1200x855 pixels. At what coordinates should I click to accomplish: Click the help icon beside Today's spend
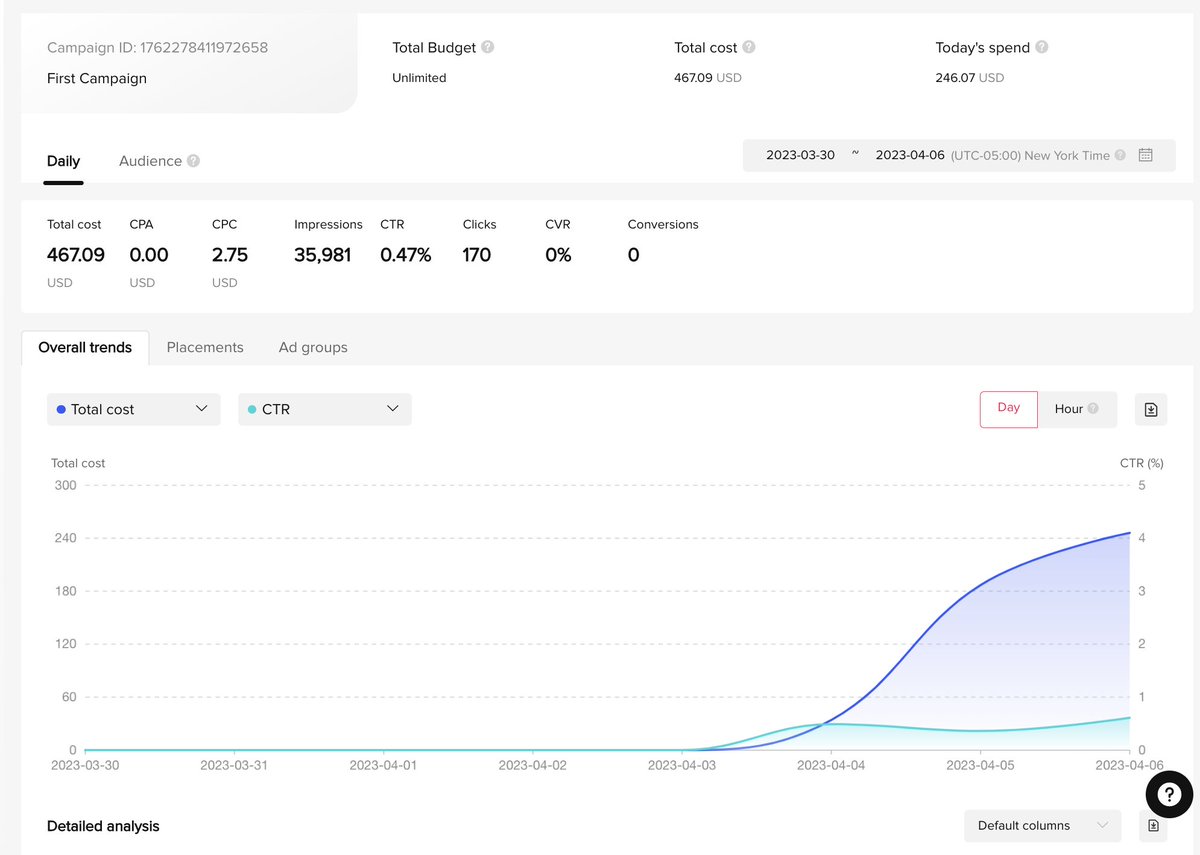click(x=1042, y=47)
